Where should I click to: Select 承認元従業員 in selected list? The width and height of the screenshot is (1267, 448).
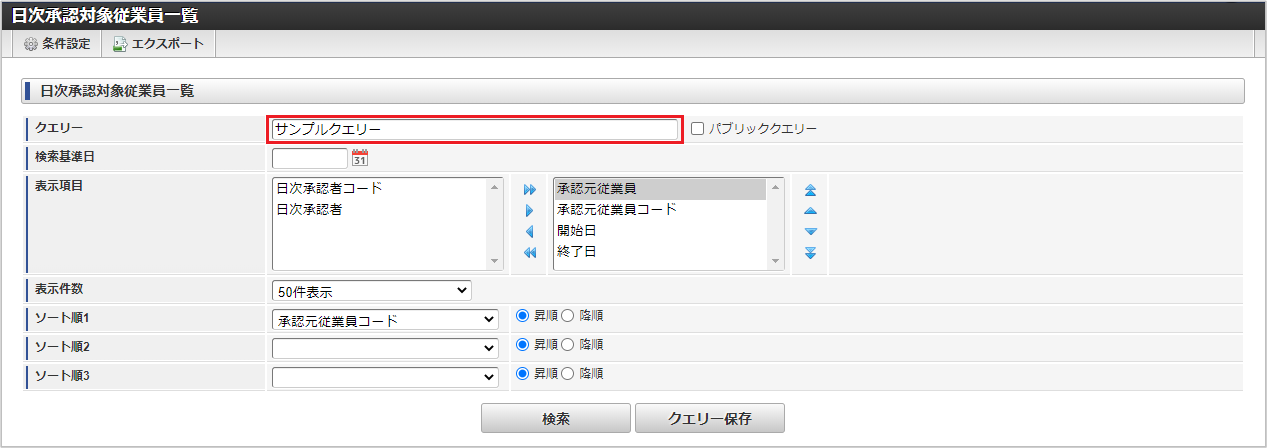660,189
